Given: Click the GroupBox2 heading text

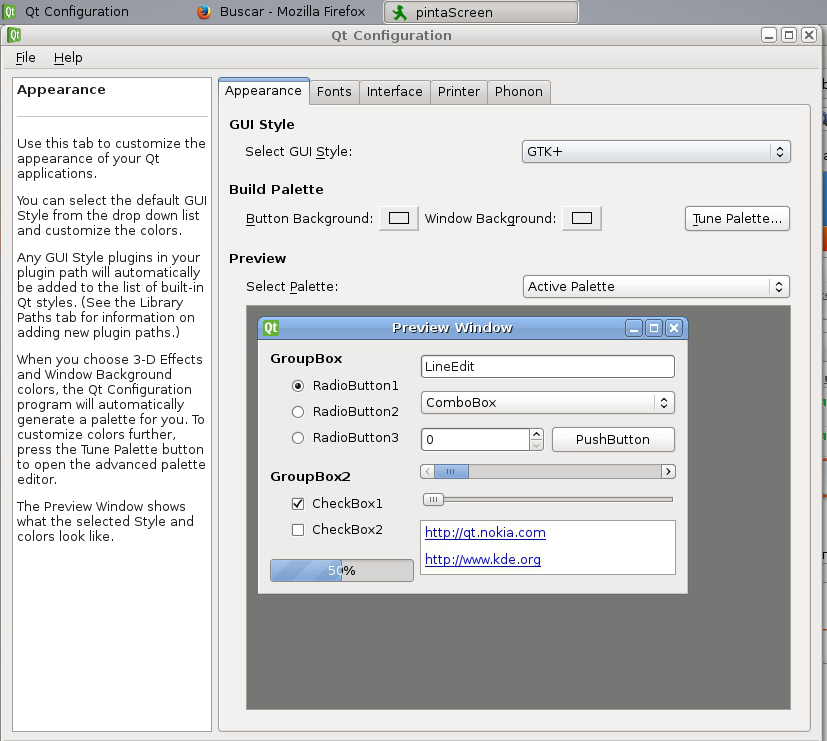Looking at the screenshot, I should [310, 477].
